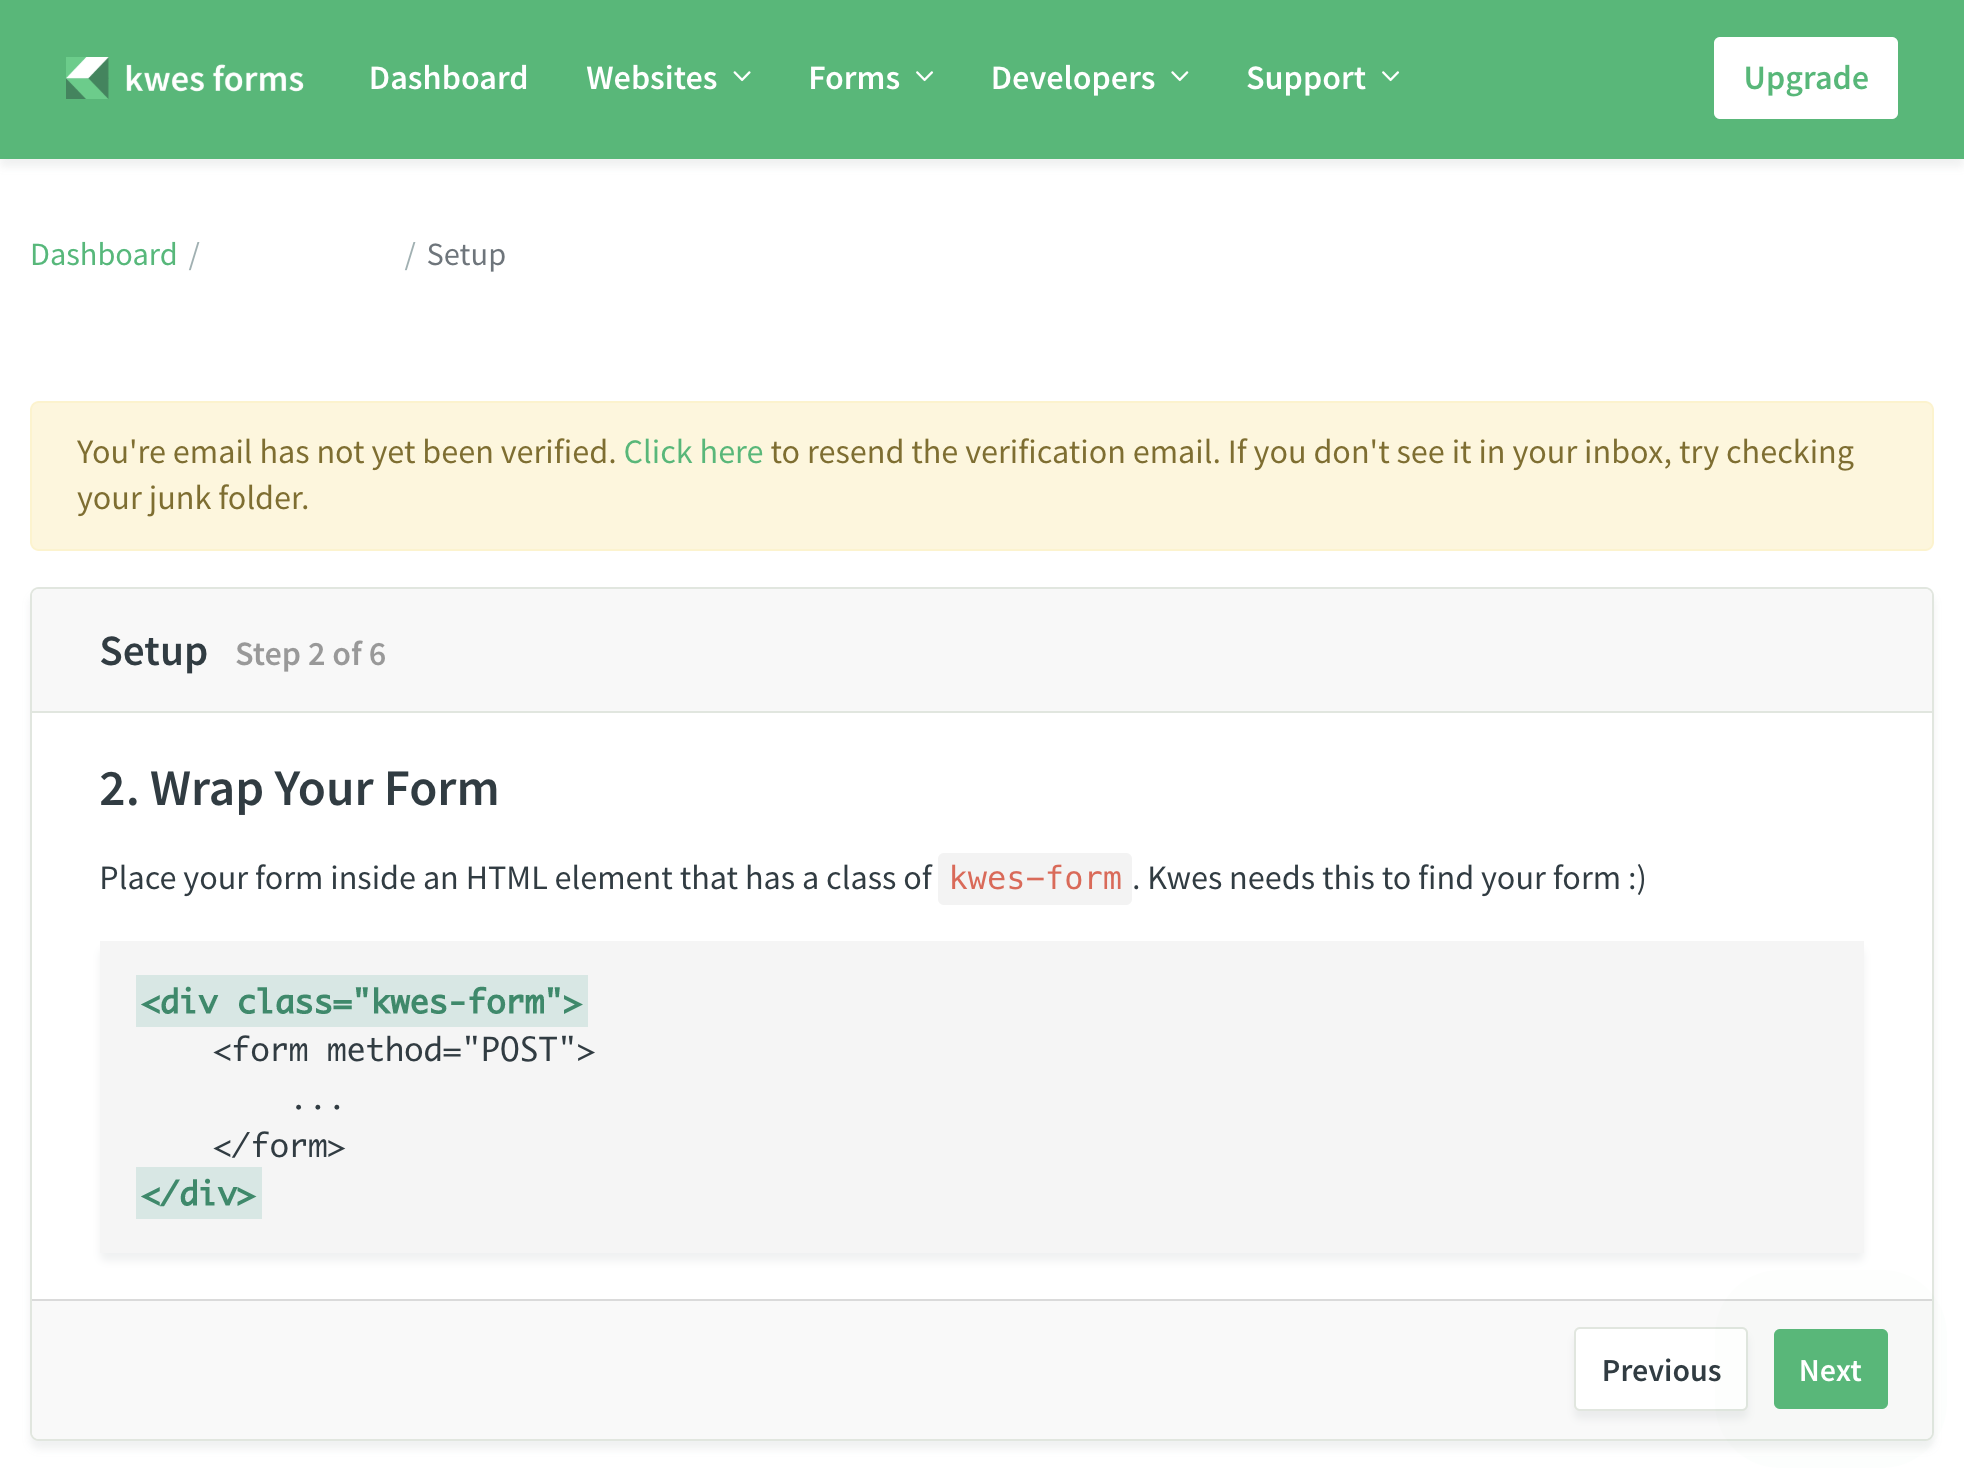The width and height of the screenshot is (1964, 1480).
Task: Open the kwes forms home link
Action: pos(185,78)
